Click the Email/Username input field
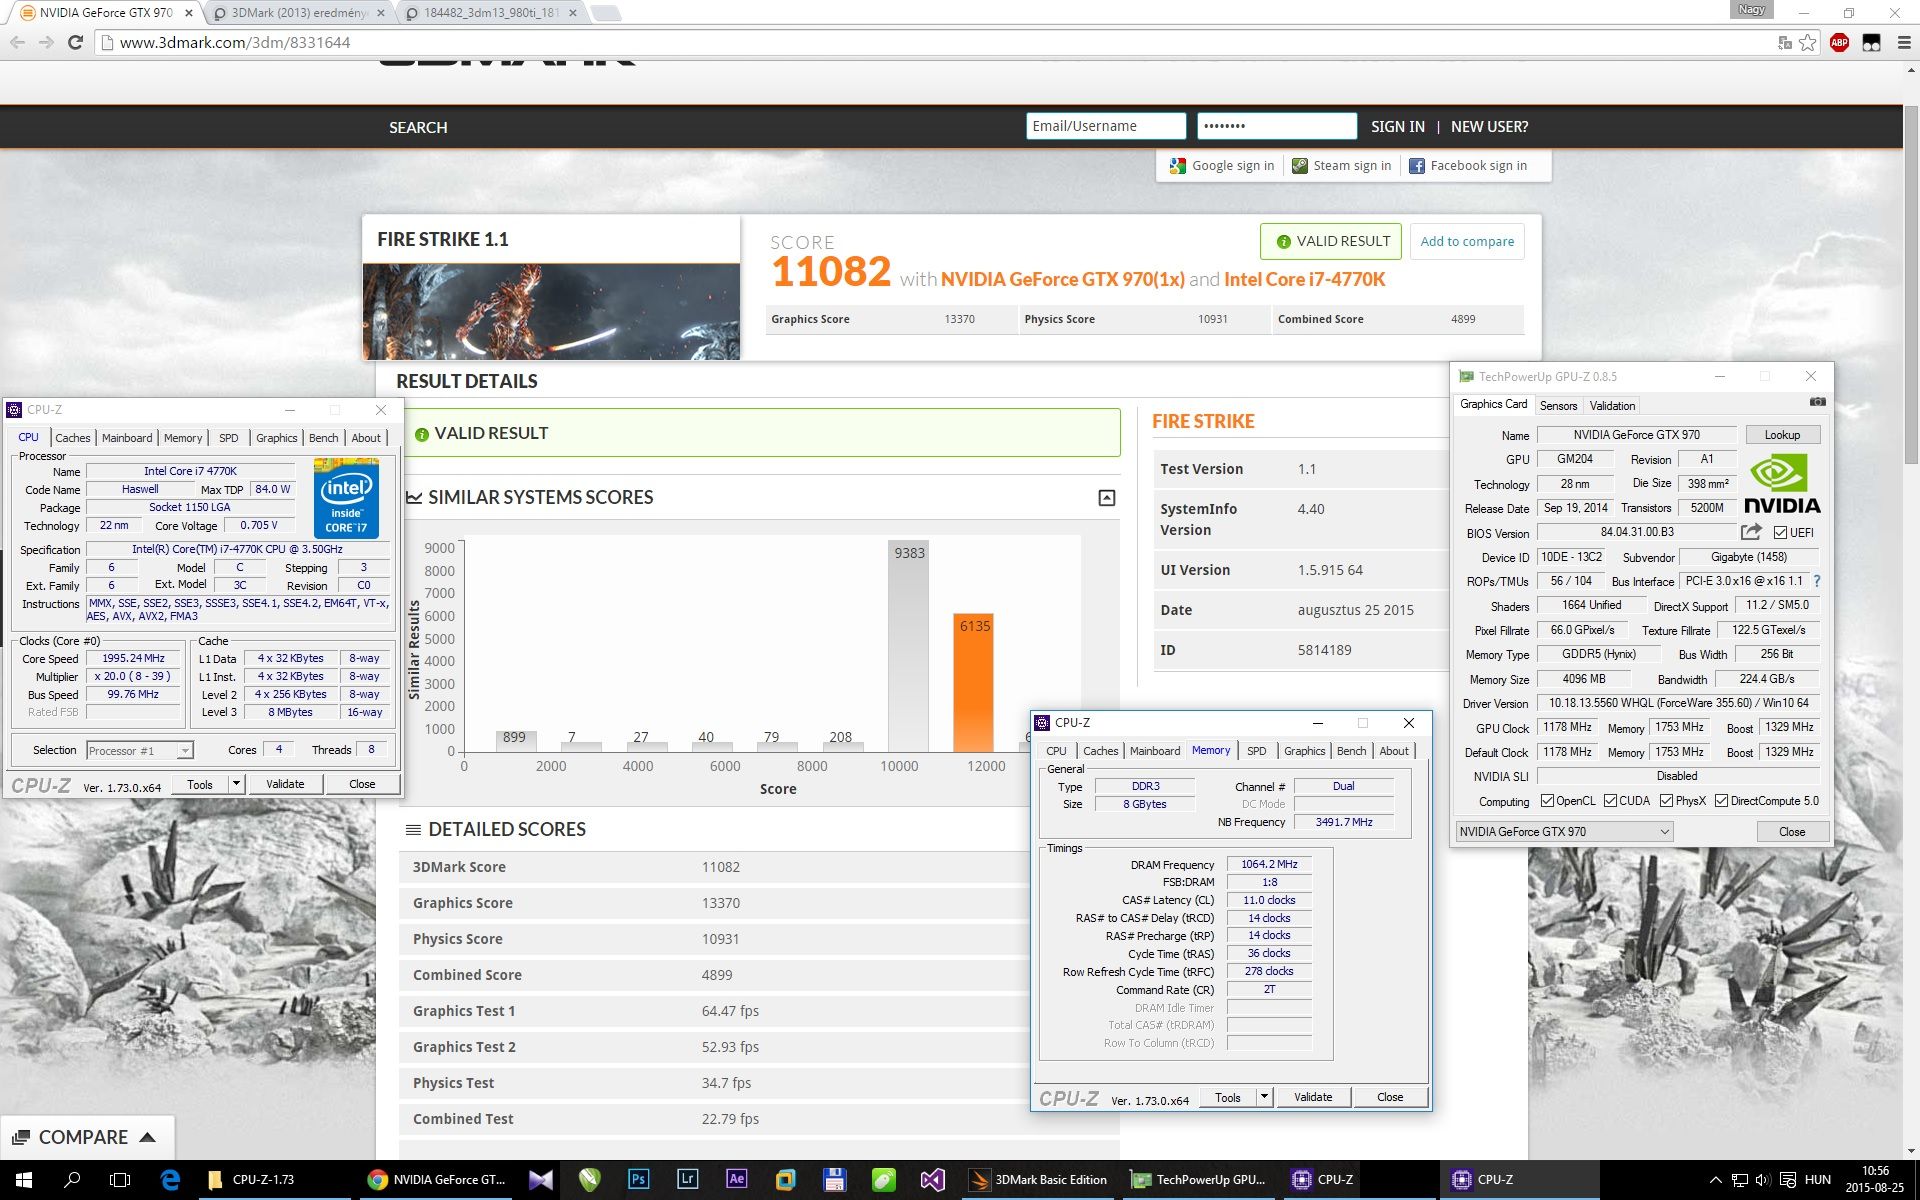This screenshot has height=1200, width=1920. coord(1105,126)
